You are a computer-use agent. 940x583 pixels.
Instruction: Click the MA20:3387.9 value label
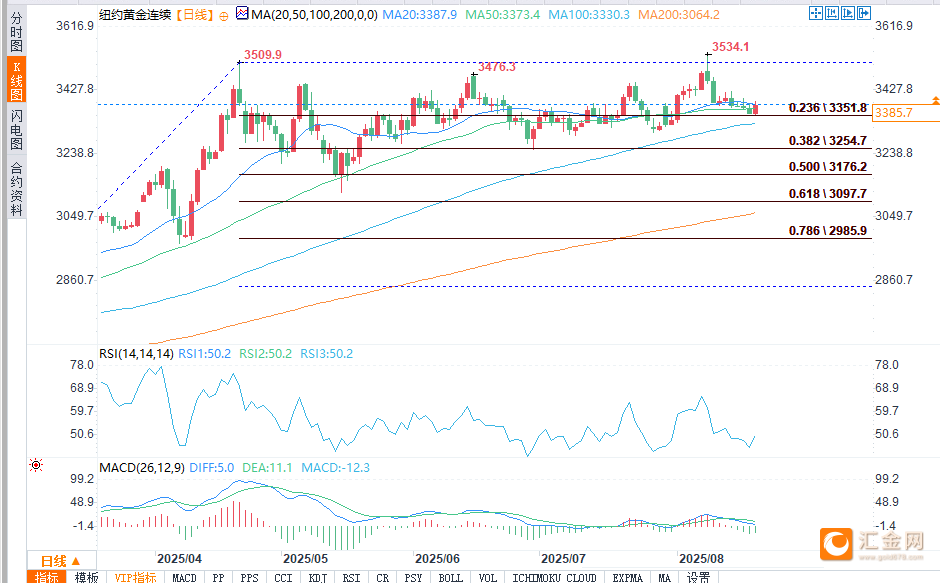coord(420,14)
